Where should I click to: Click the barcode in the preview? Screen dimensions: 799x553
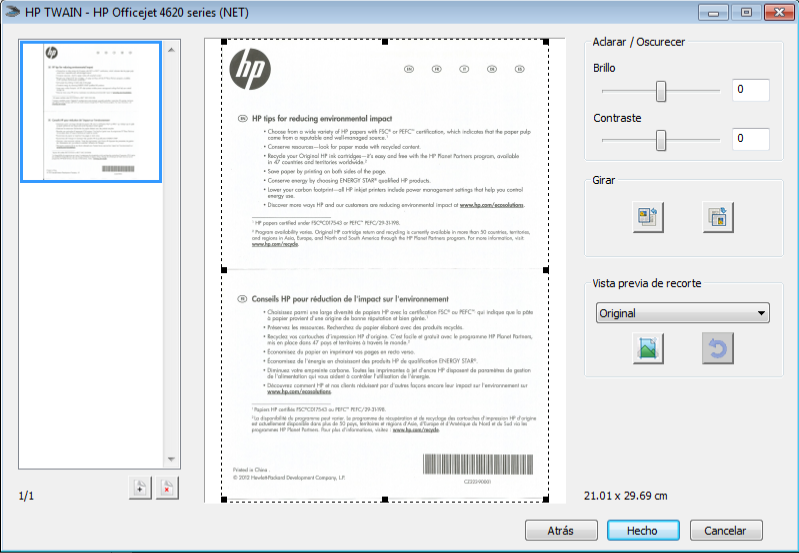[x=478, y=464]
